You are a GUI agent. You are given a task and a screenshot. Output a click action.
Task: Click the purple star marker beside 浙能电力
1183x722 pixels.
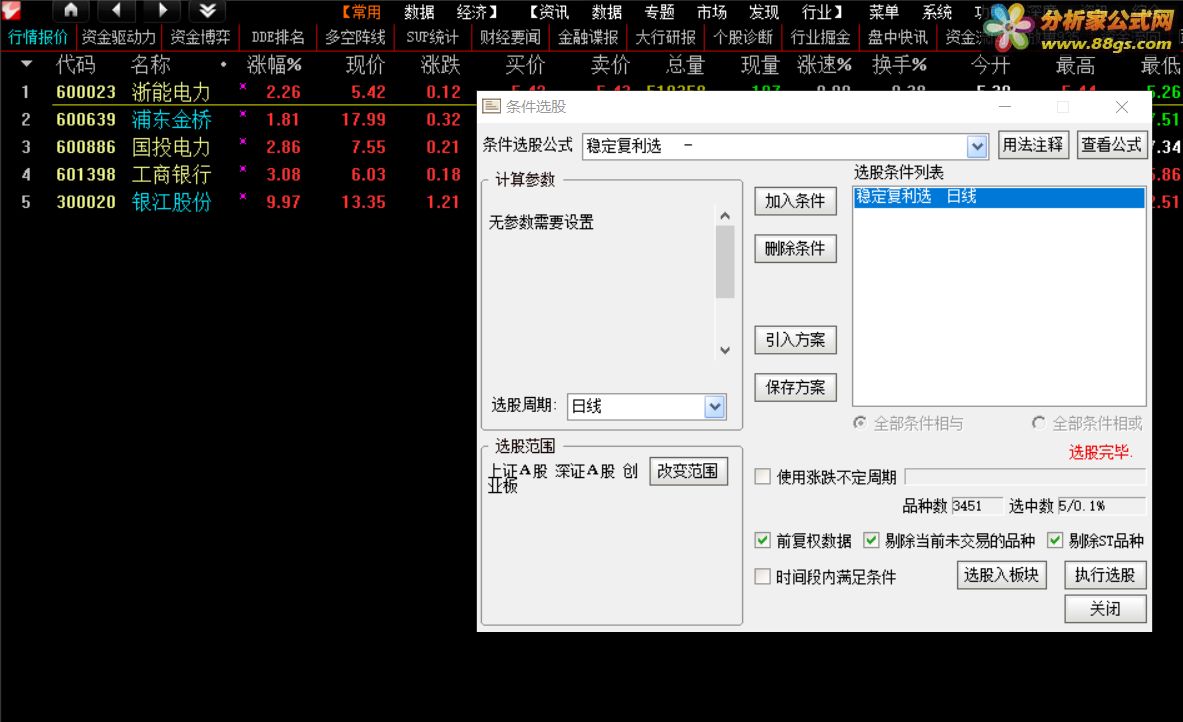click(x=243, y=86)
